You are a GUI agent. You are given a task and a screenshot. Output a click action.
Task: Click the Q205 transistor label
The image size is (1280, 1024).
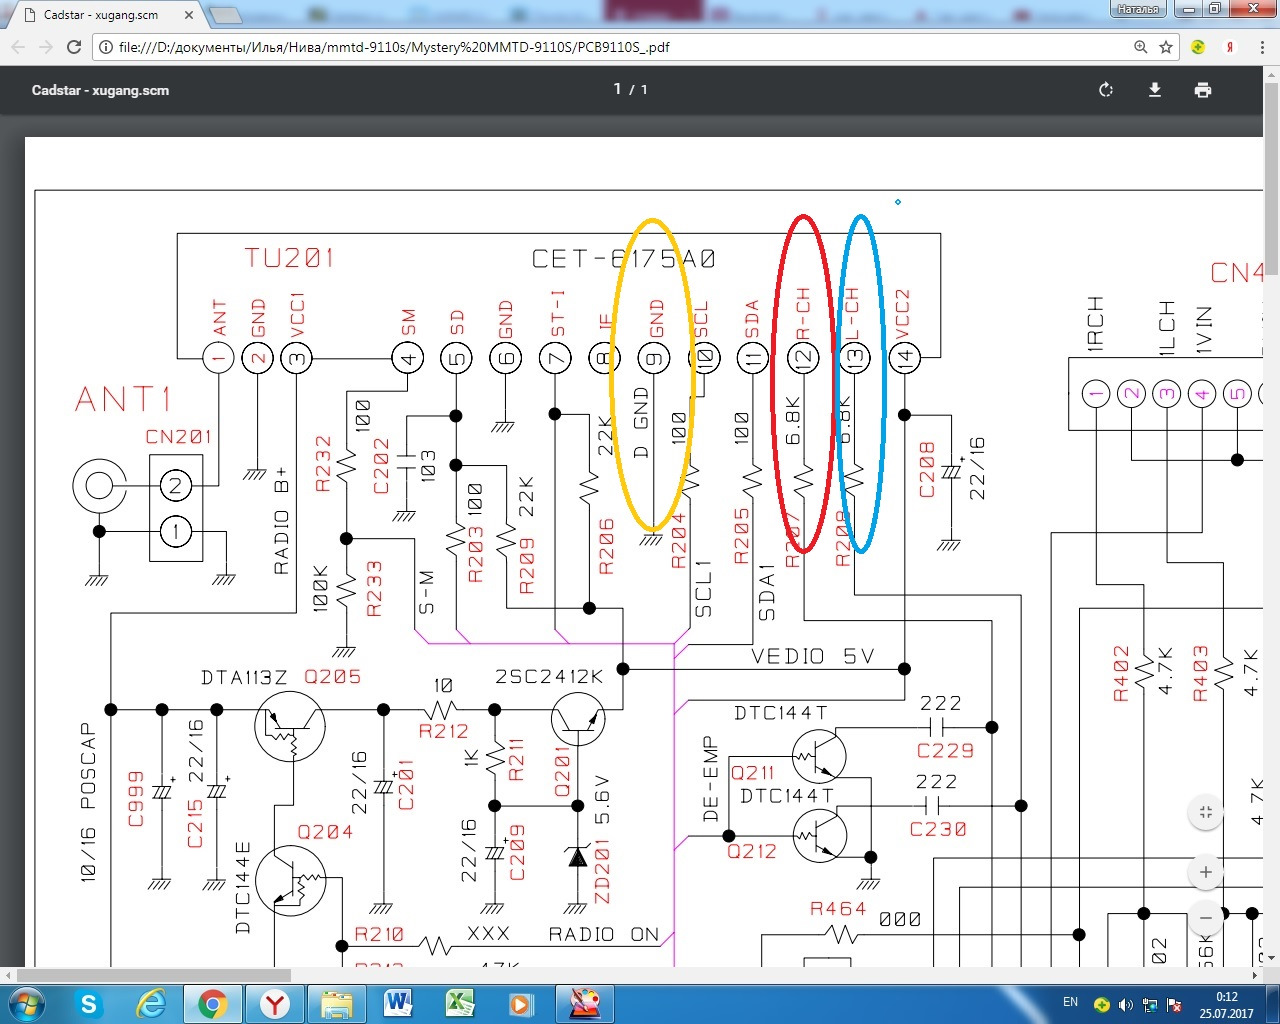pyautogui.click(x=332, y=677)
